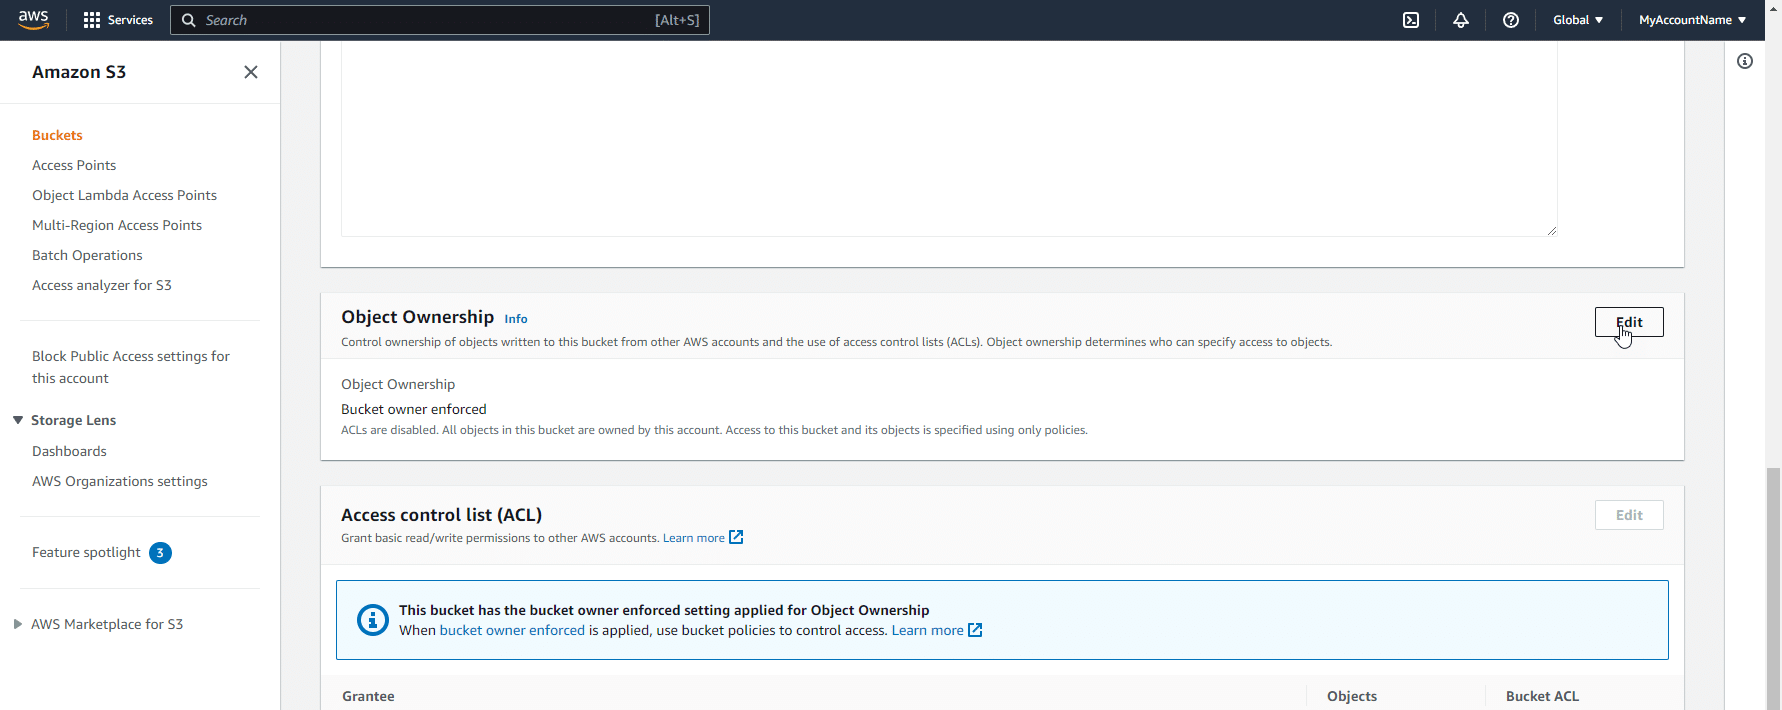Launch CloudShell from the top bar
1782x710 pixels.
[1410, 20]
